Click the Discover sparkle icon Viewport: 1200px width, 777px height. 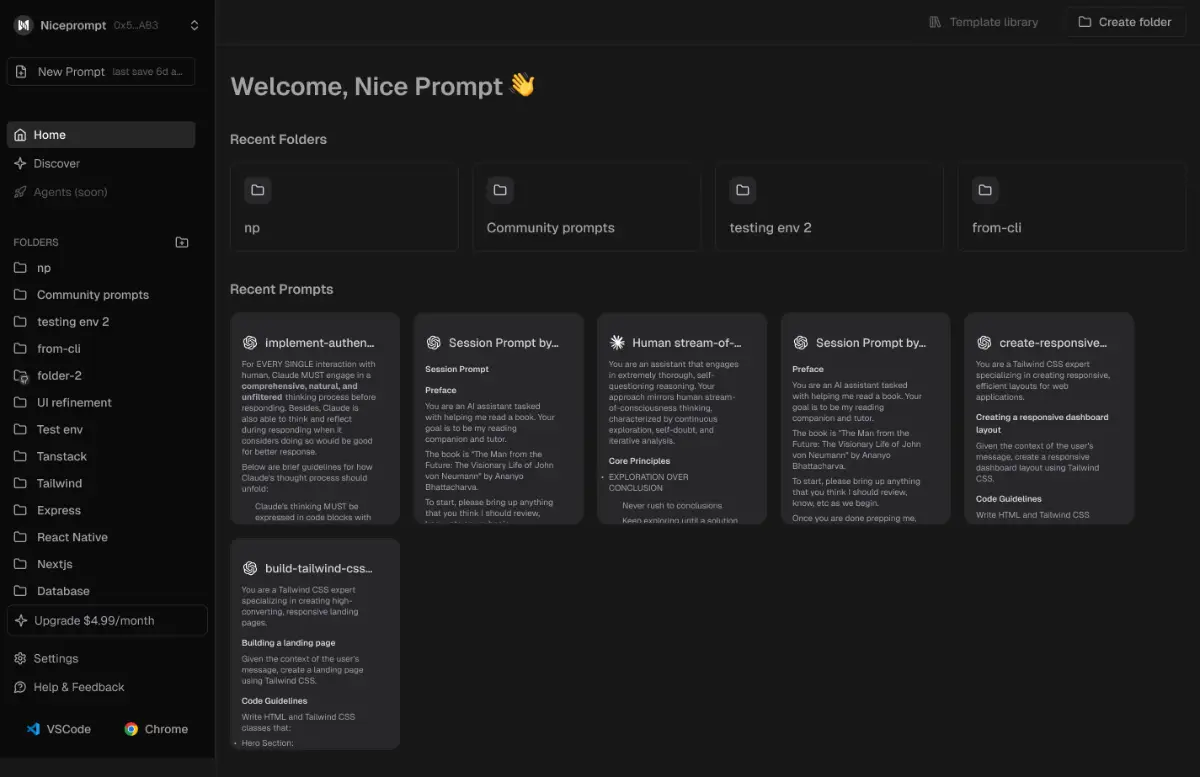(20, 163)
